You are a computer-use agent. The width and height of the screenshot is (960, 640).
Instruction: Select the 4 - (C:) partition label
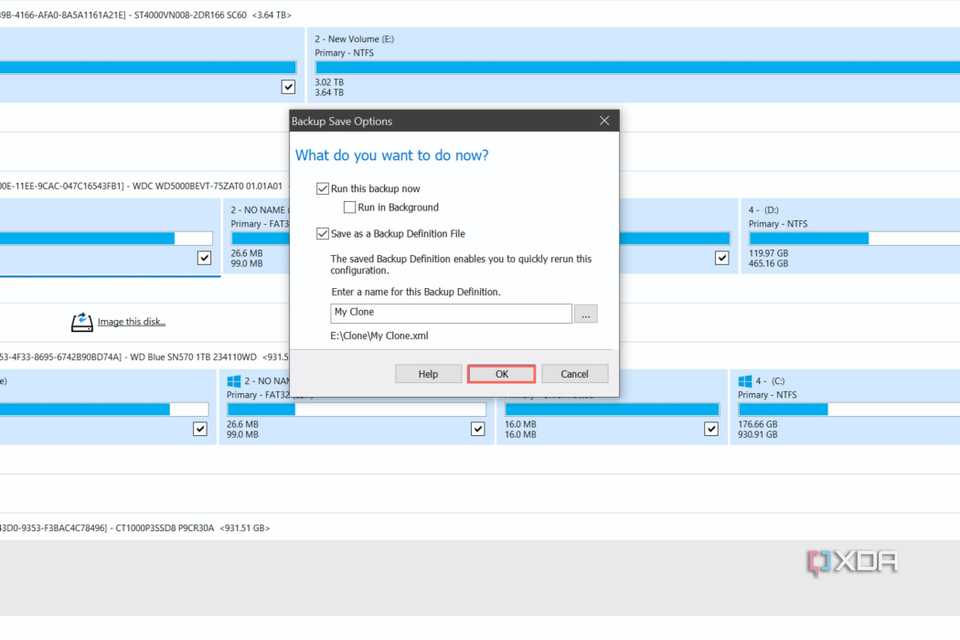click(770, 381)
